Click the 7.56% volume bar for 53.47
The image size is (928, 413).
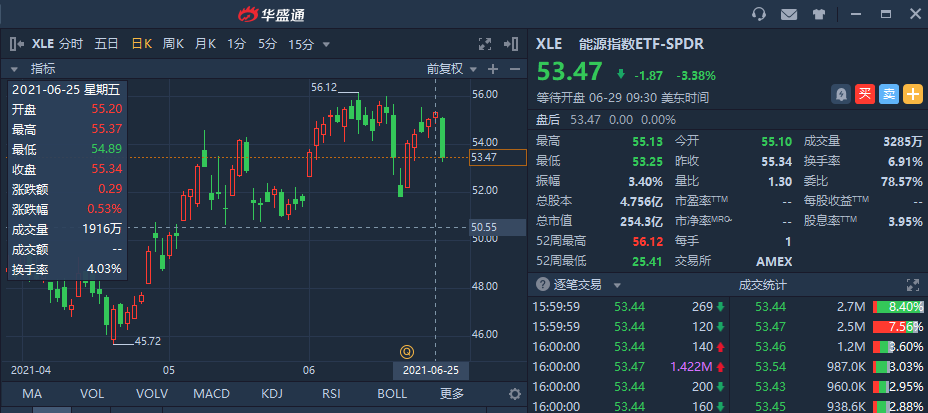click(898, 327)
